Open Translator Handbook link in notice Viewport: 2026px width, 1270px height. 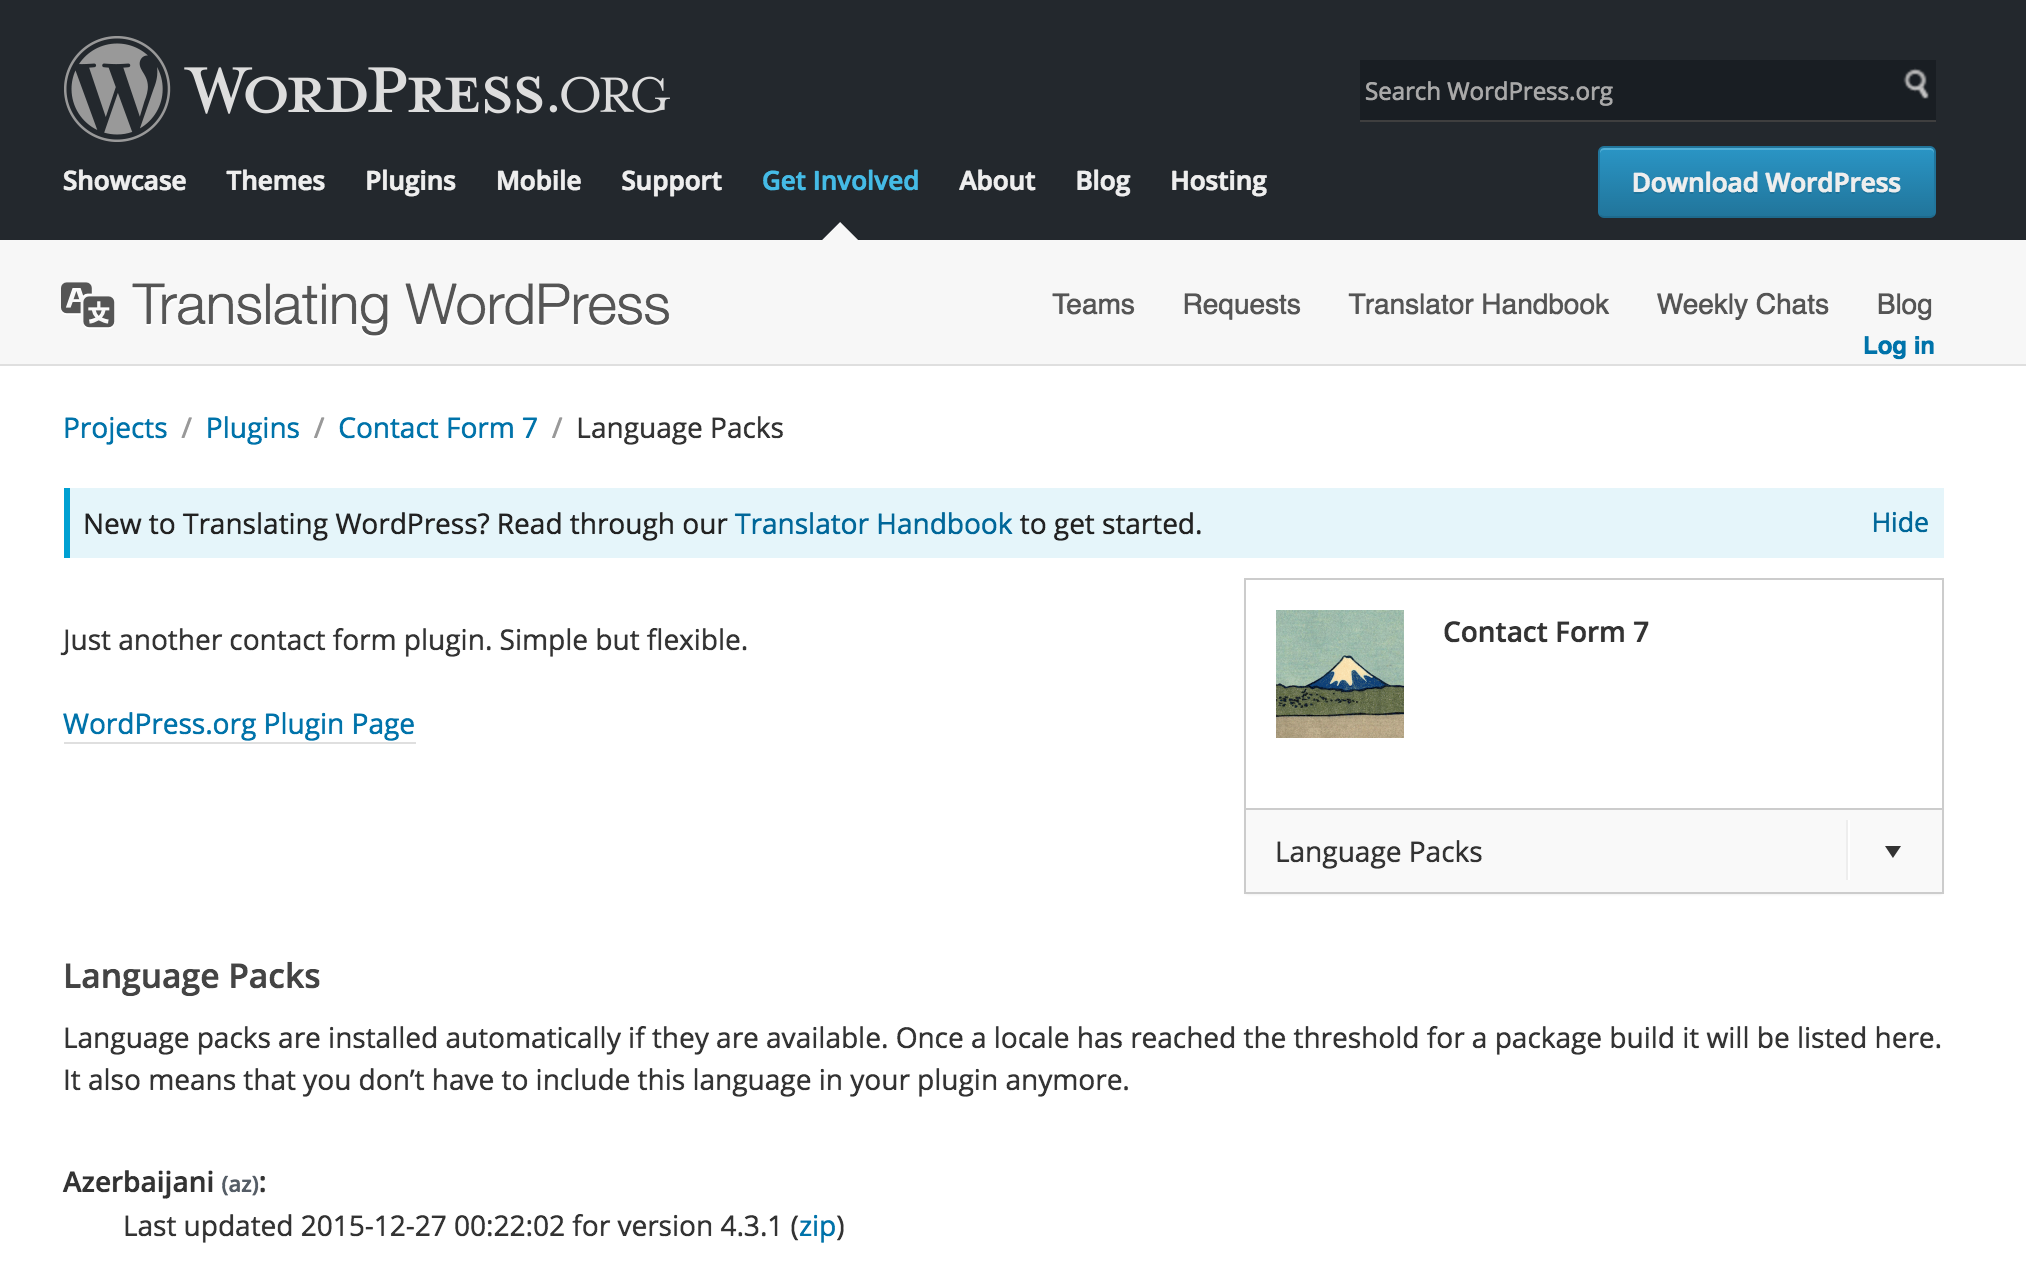point(873,524)
